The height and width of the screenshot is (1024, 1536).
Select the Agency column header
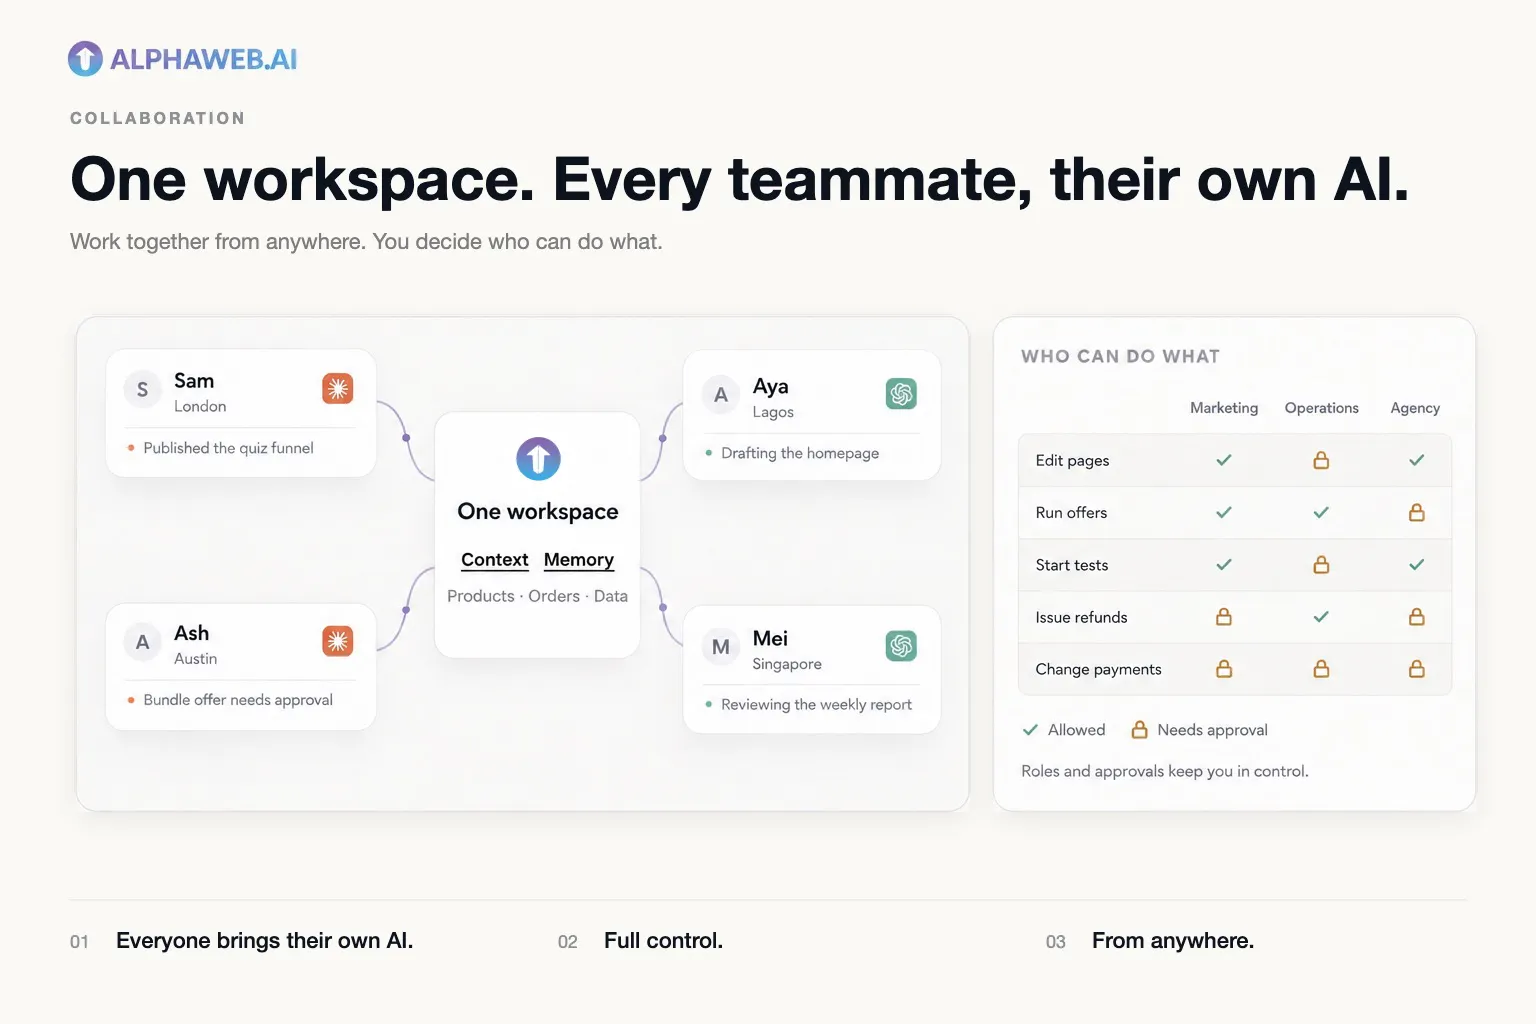(x=1415, y=408)
